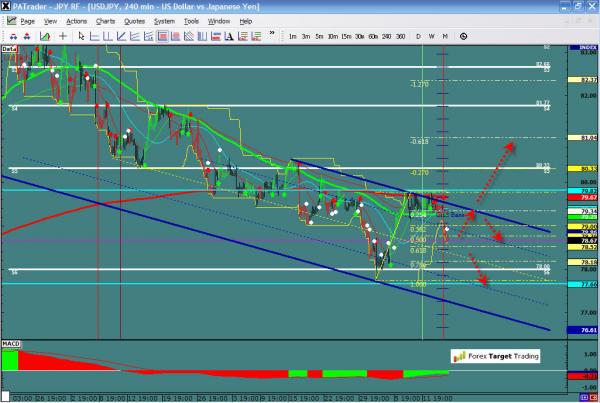Click the pink shaded rectangle tool
Viewport: 600px width, 403px height.
pyautogui.click(x=176, y=36)
